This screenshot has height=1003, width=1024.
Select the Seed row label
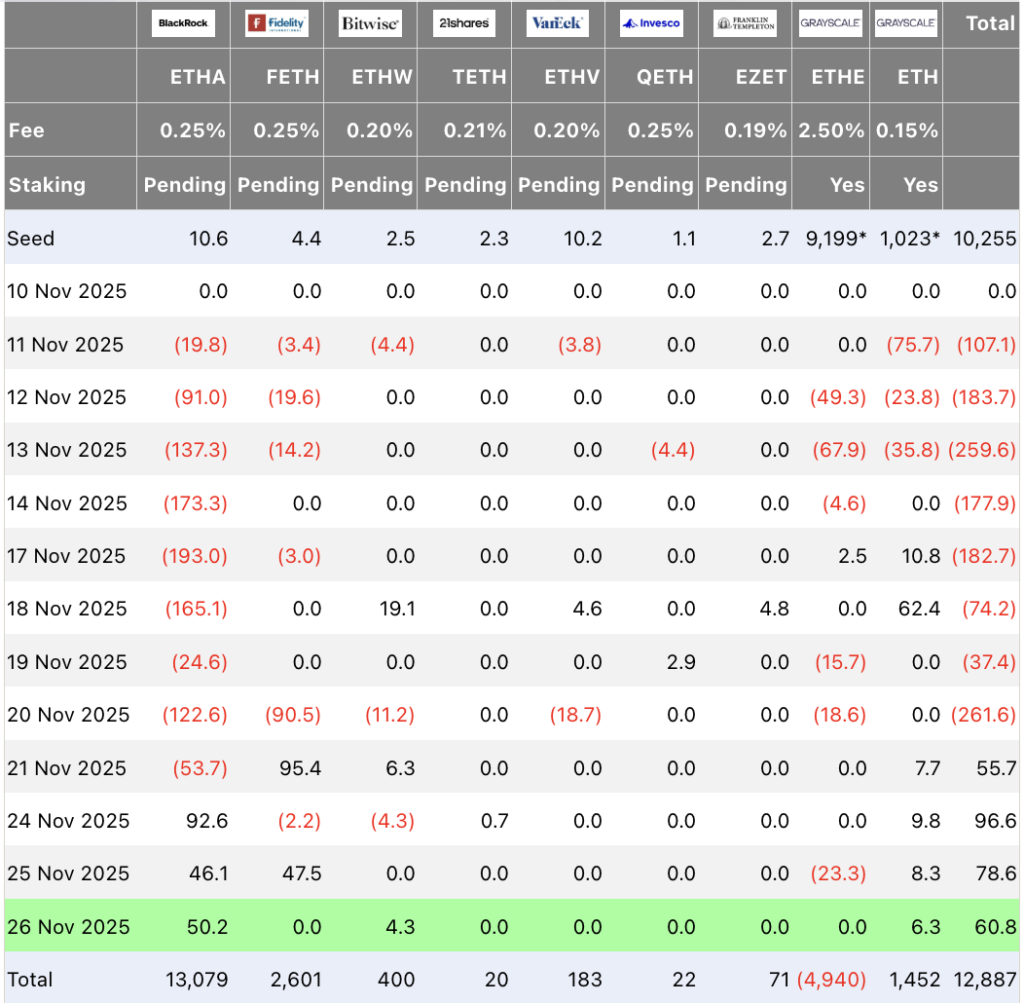[x=31, y=238]
